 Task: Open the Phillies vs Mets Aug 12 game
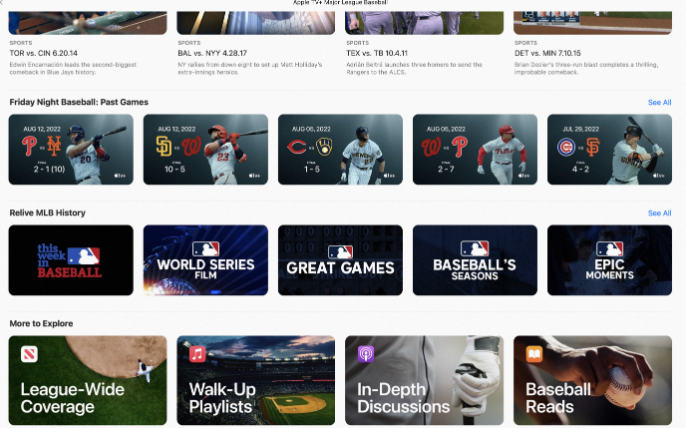point(71,149)
